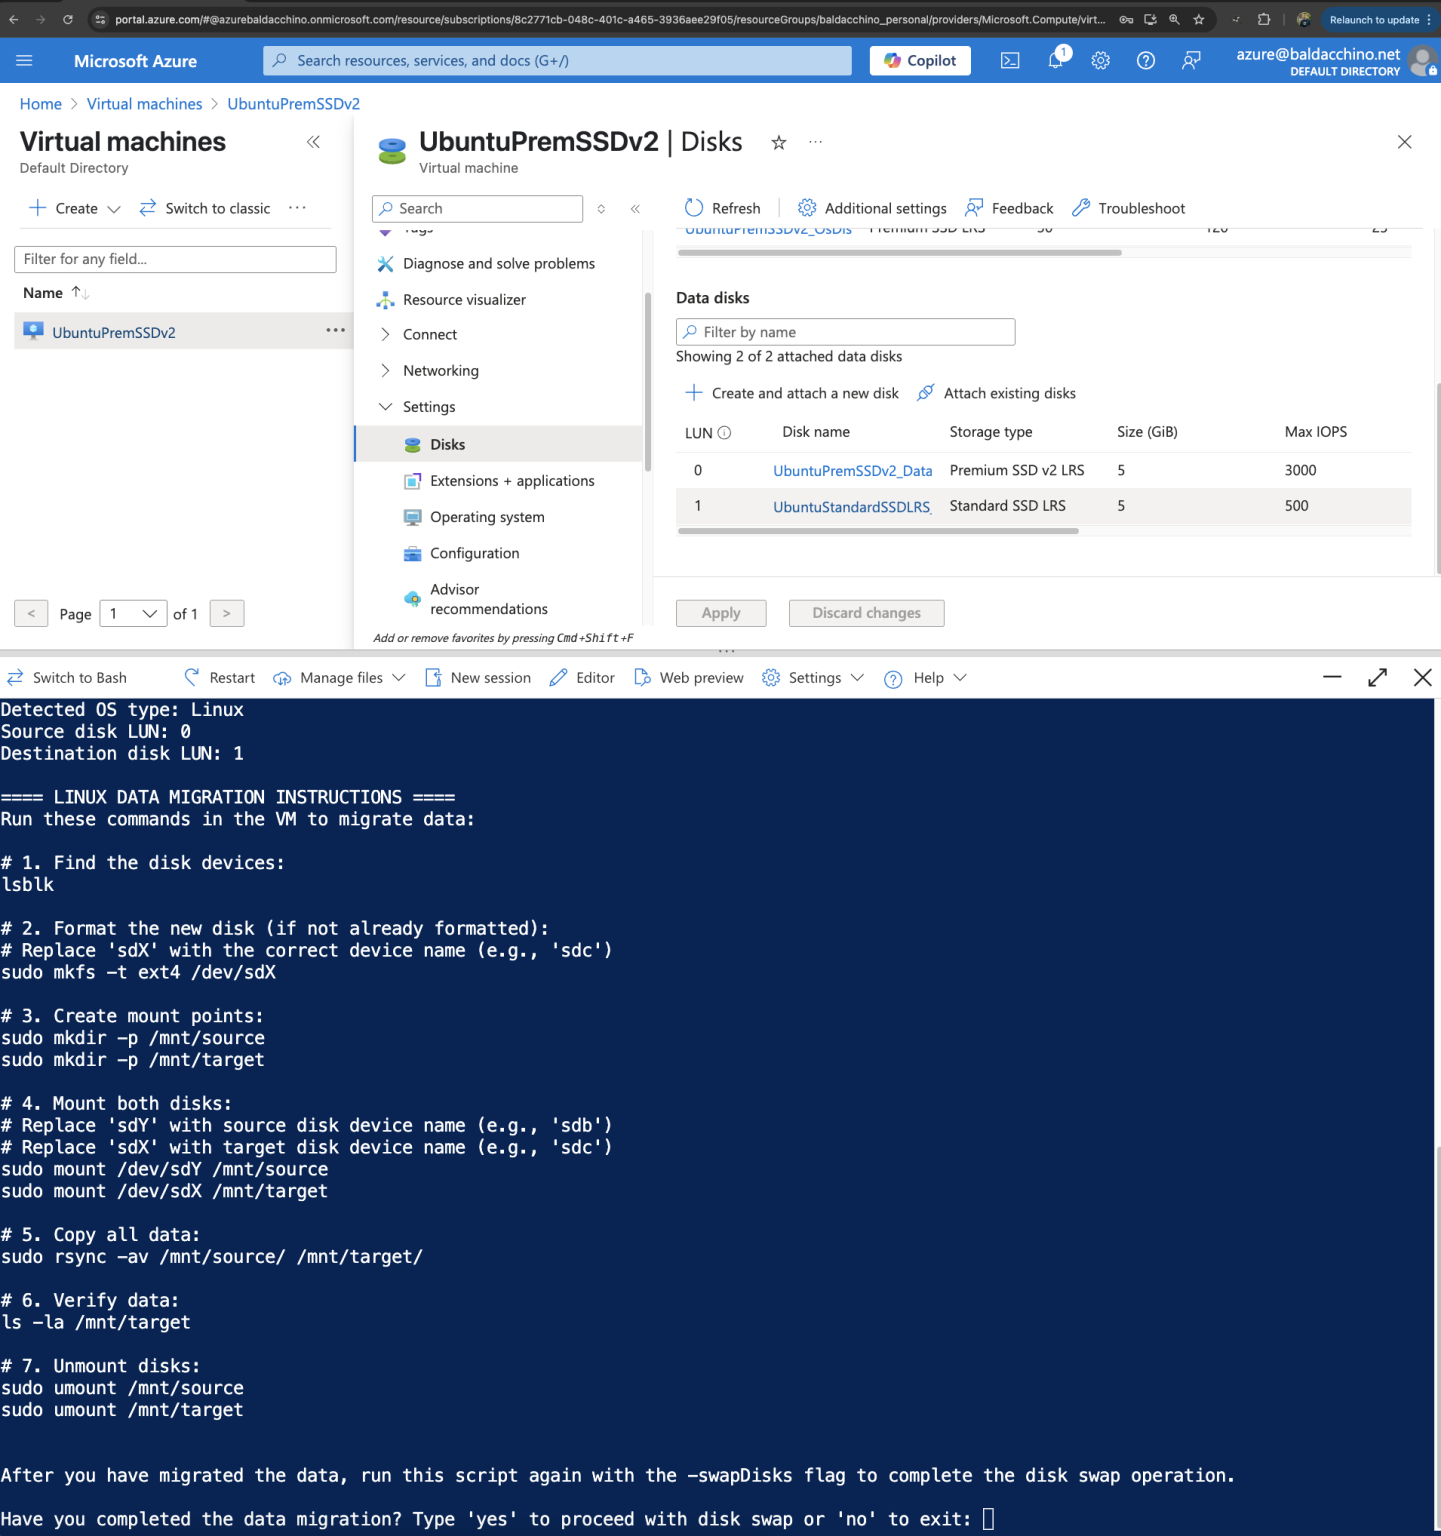Image resolution: width=1441 pixels, height=1536 pixels.
Task: Switch Cloud Shell to Bash
Action: [x=68, y=677]
